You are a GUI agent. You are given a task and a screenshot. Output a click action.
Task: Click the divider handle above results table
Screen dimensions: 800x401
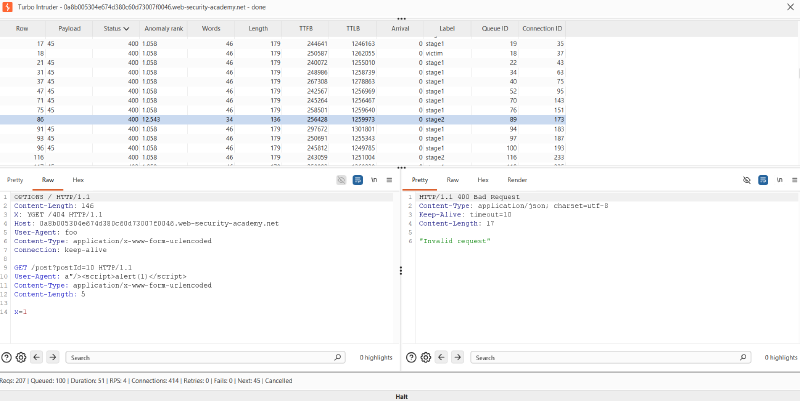(401, 18)
